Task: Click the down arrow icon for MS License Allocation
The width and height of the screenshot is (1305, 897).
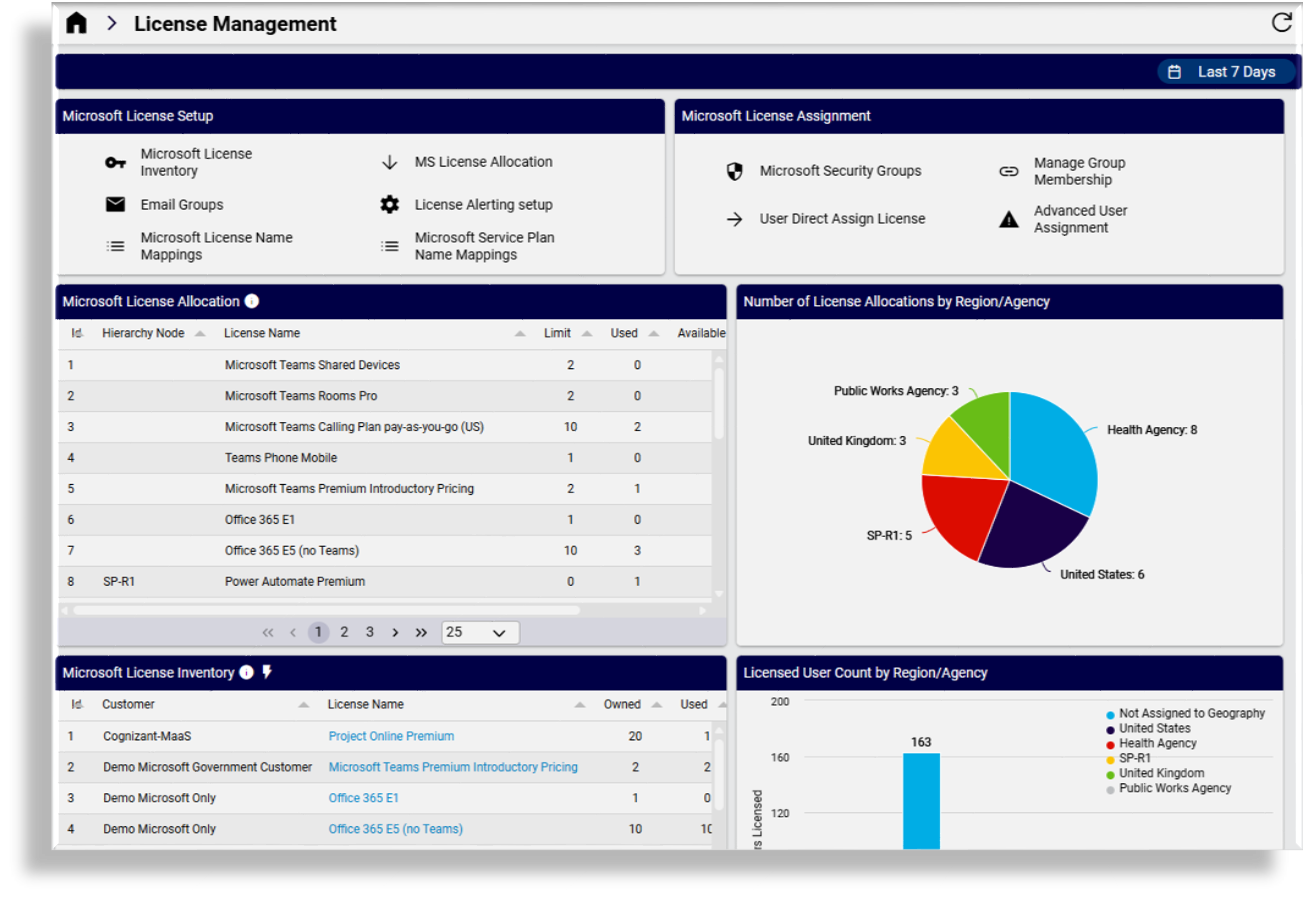Action: coord(390,162)
